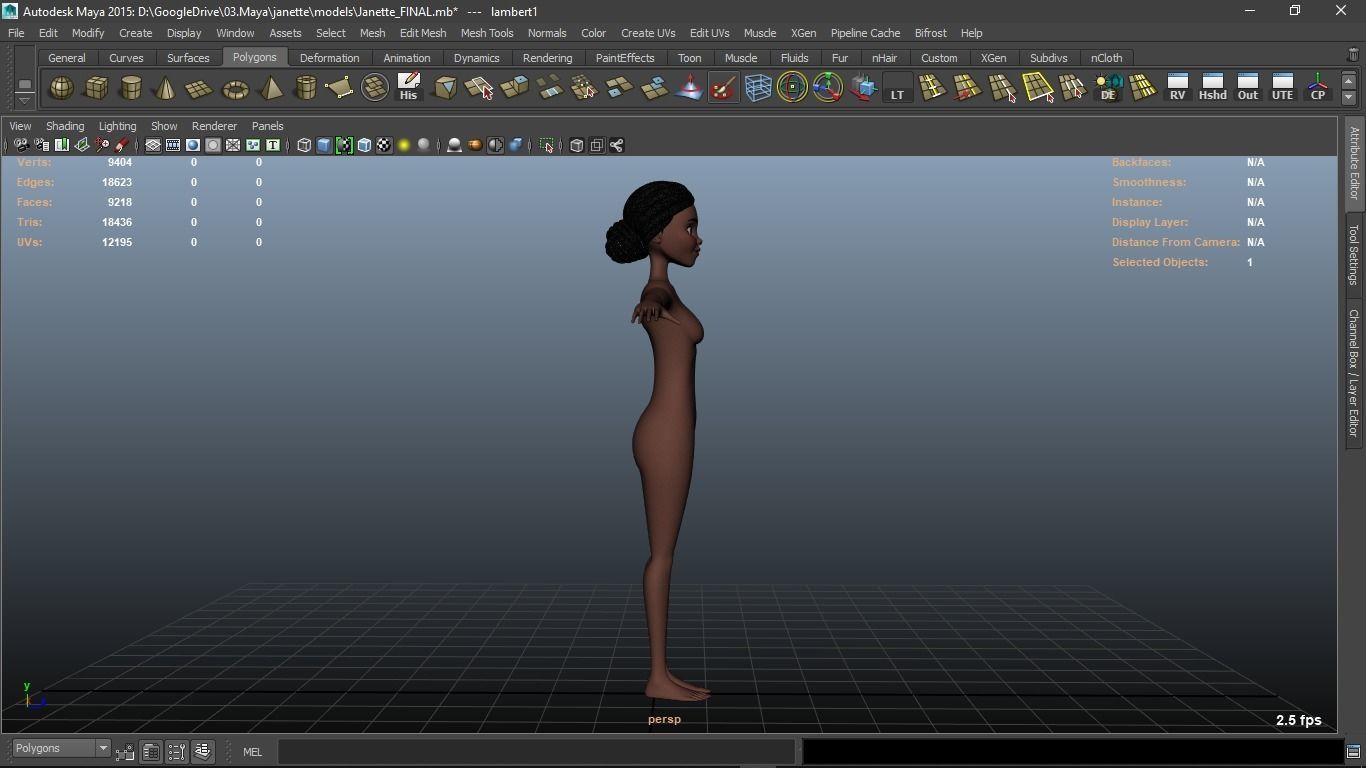The height and width of the screenshot is (768, 1366).
Task: Create a polygon cone from the shelf
Action: point(165,88)
